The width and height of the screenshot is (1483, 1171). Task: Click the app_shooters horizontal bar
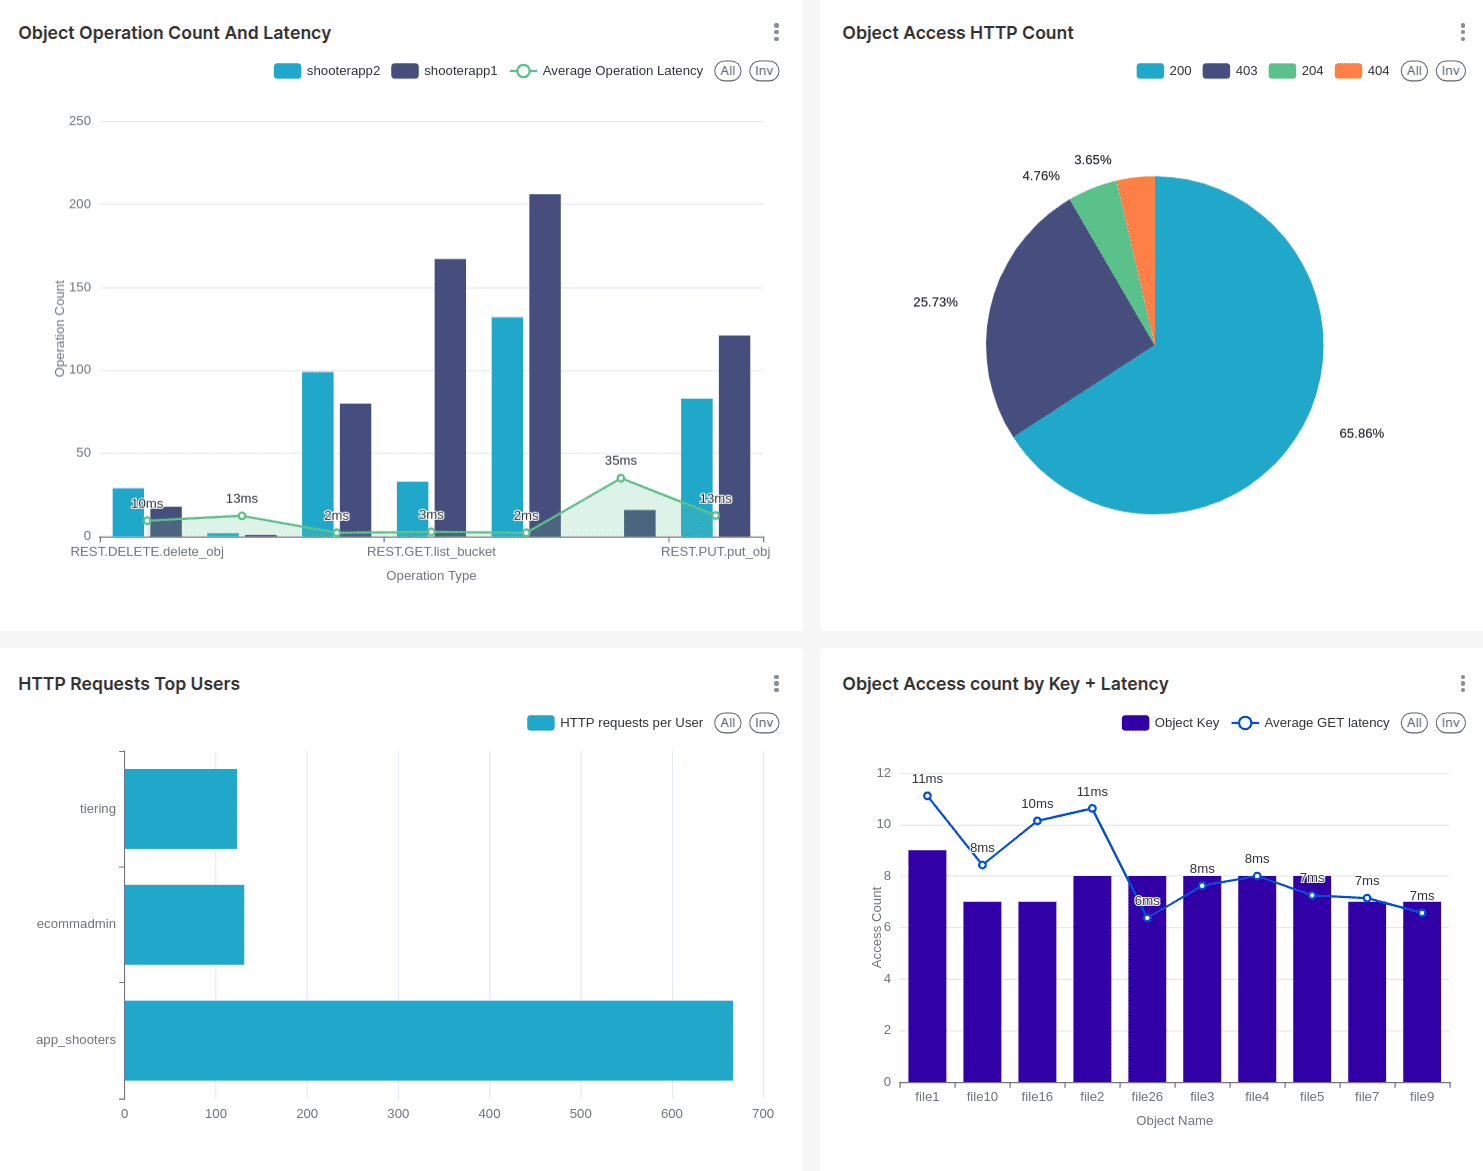428,1040
